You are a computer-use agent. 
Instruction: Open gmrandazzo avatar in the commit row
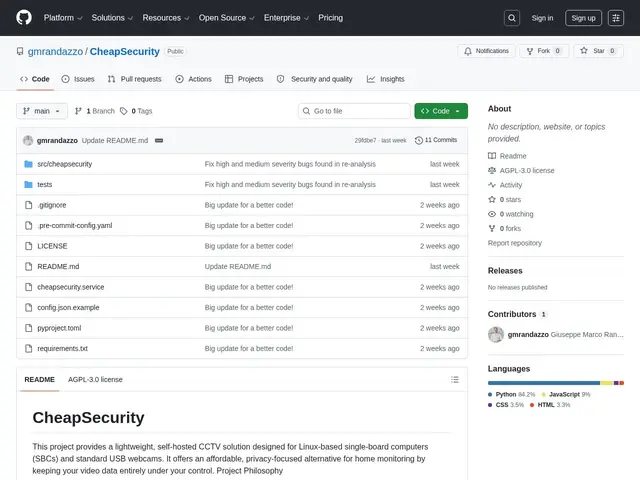click(28, 140)
